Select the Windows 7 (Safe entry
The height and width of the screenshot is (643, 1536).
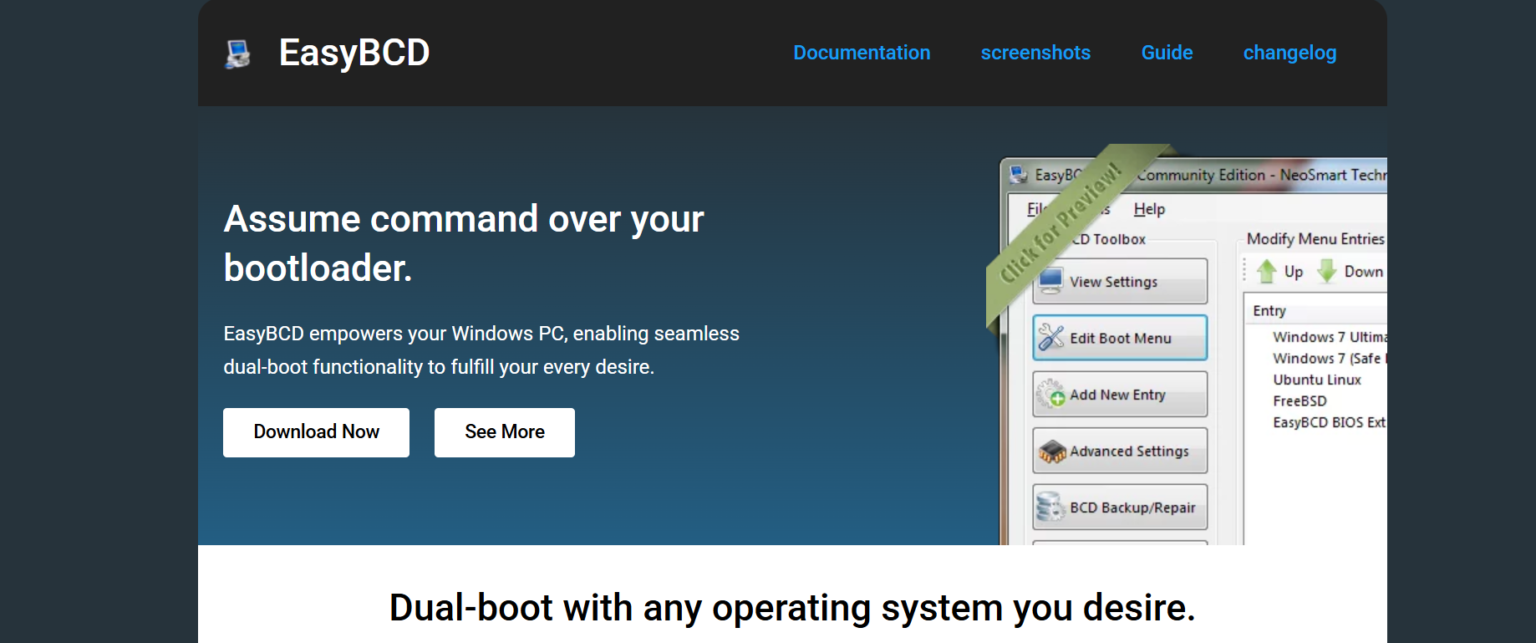click(1329, 358)
